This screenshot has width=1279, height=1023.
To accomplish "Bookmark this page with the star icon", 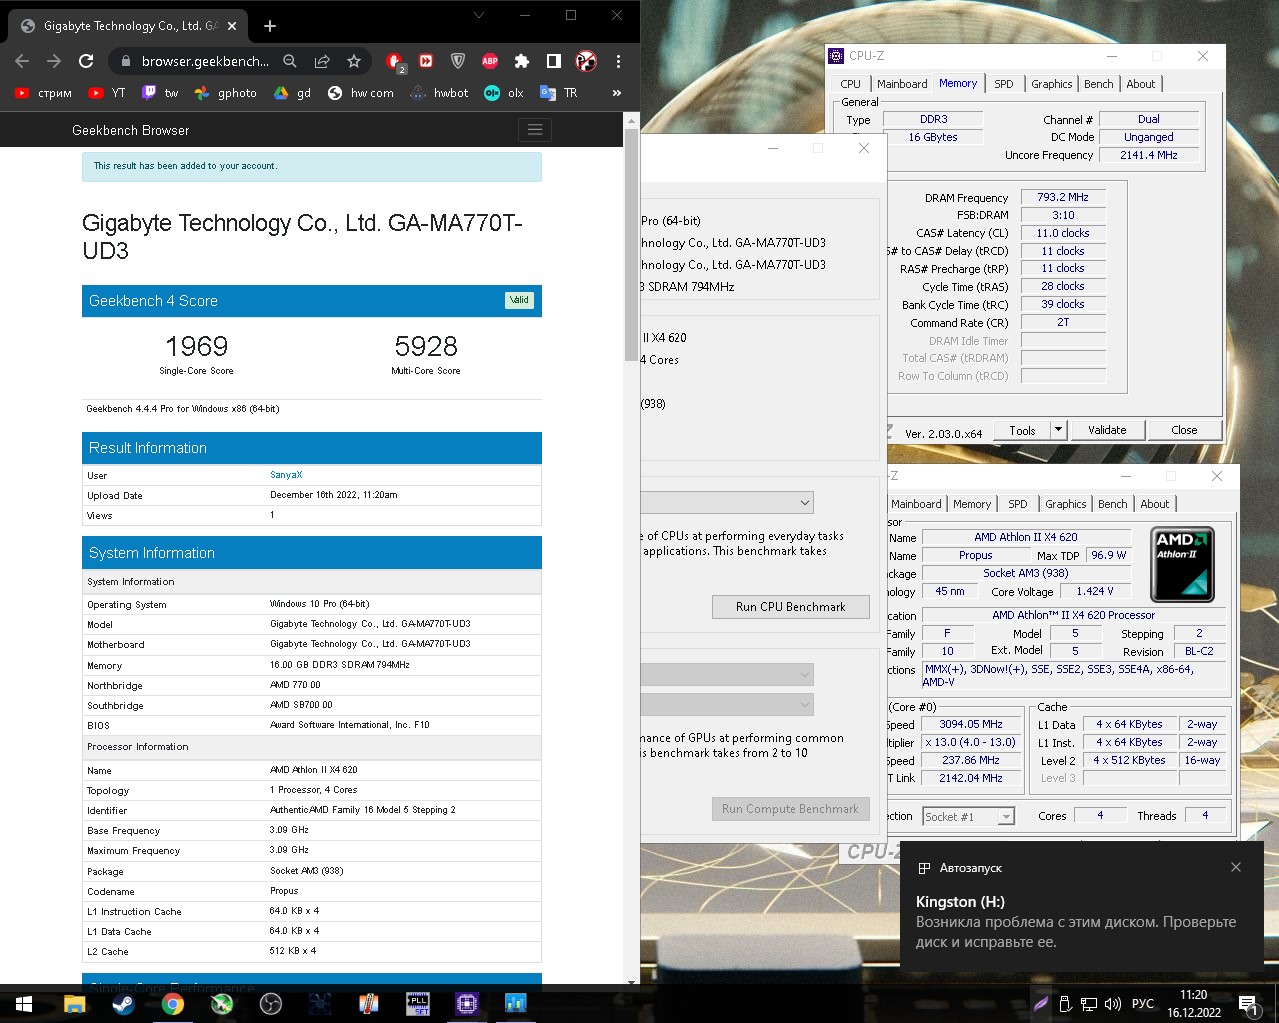I will [x=354, y=61].
